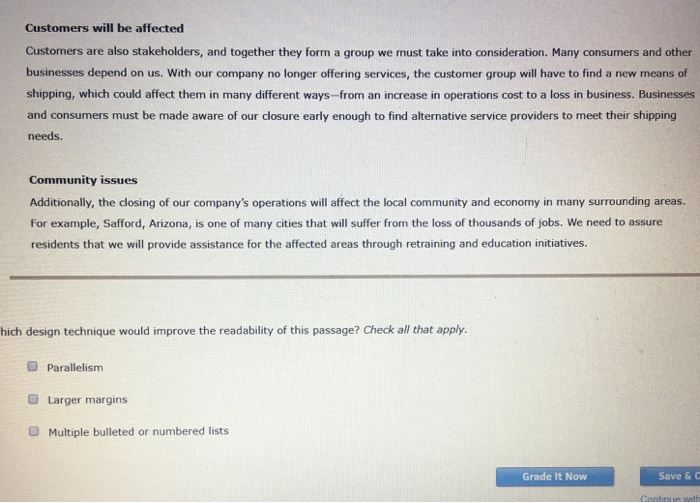Click the horizontal divider below the passage
Image resolution: width=700 pixels, height=503 pixels.
pos(355,277)
